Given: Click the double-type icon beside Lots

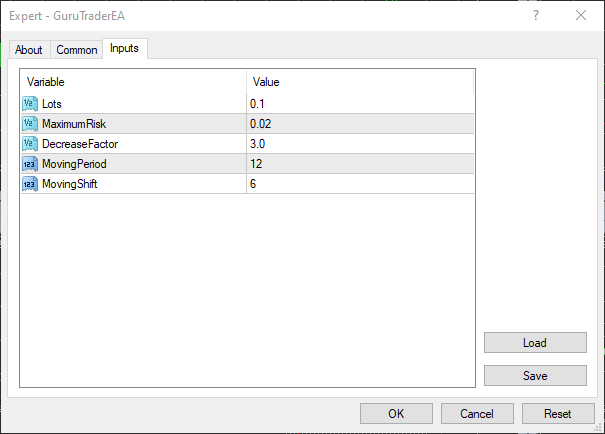Looking at the screenshot, I should (x=30, y=104).
